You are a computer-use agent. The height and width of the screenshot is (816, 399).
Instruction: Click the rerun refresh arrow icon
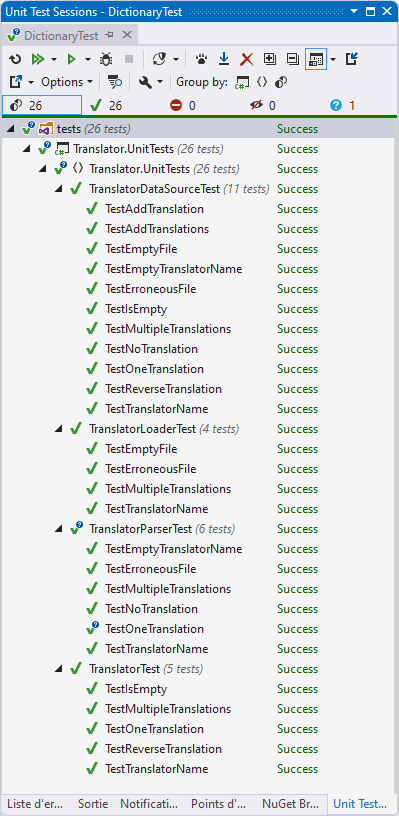pos(16,59)
